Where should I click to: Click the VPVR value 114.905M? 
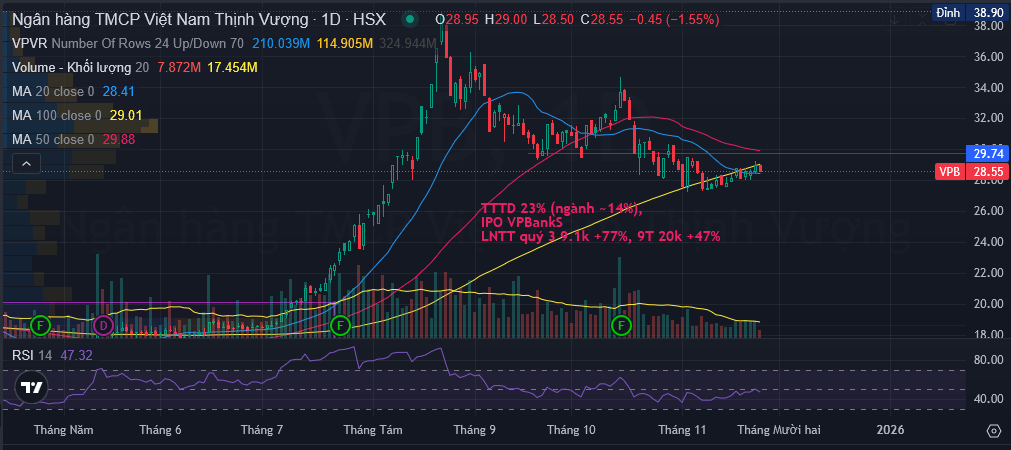click(x=345, y=44)
